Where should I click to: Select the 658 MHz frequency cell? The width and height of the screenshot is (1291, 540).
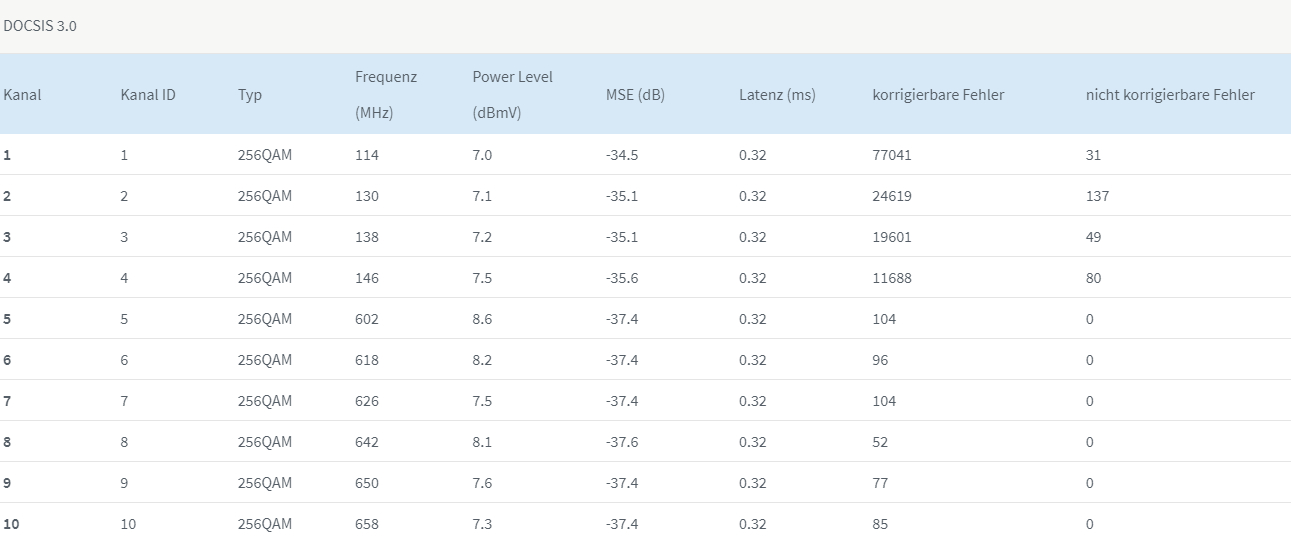(x=367, y=524)
